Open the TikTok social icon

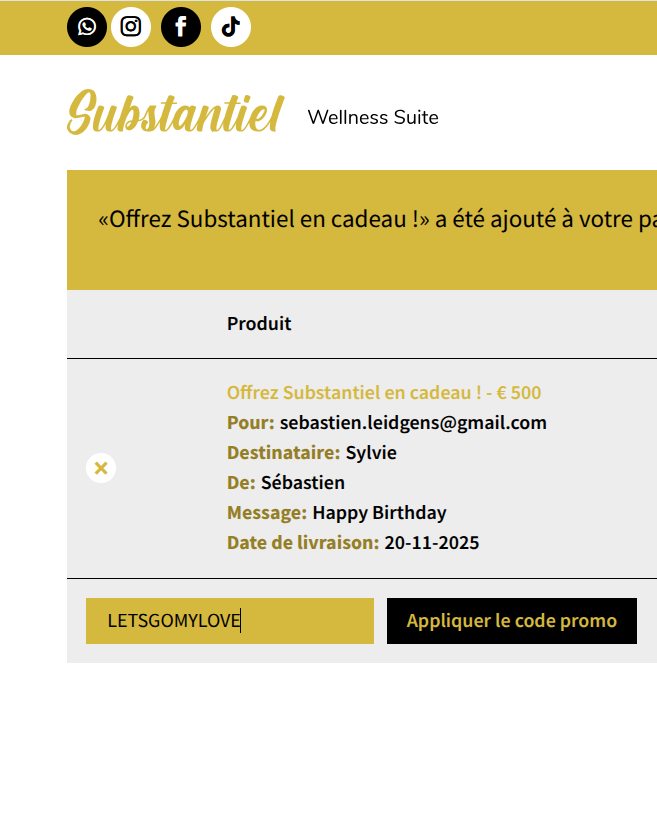coord(231,27)
